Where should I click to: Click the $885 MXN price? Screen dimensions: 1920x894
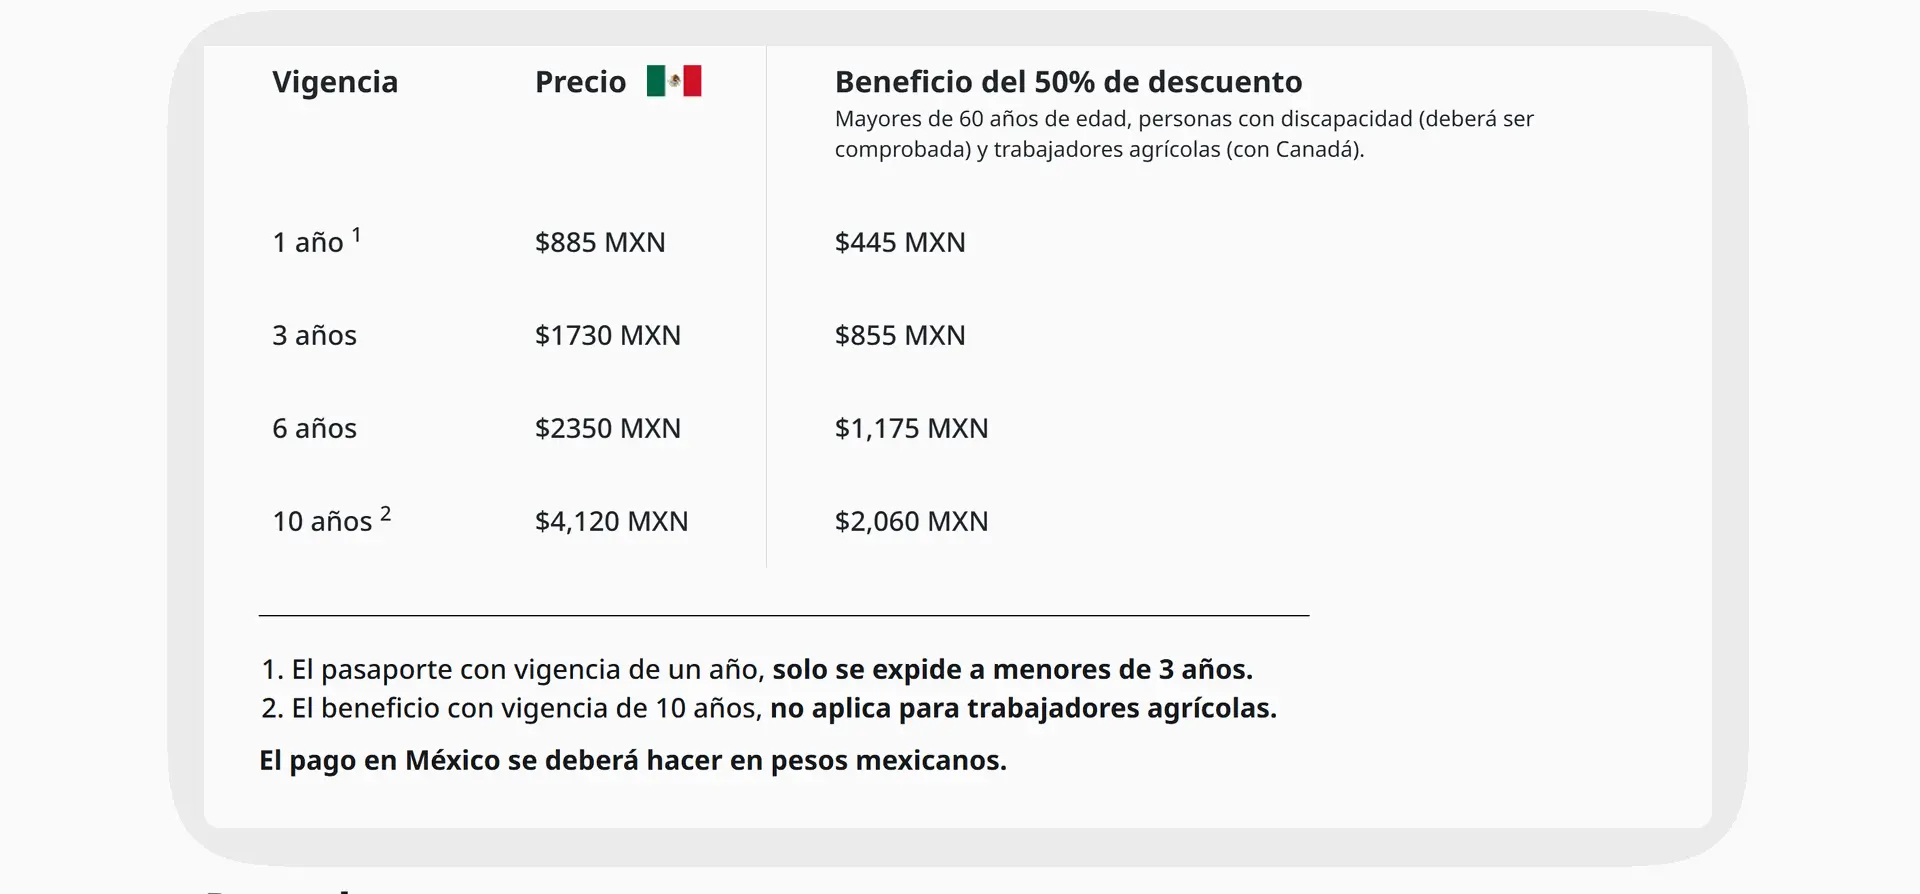tap(600, 242)
